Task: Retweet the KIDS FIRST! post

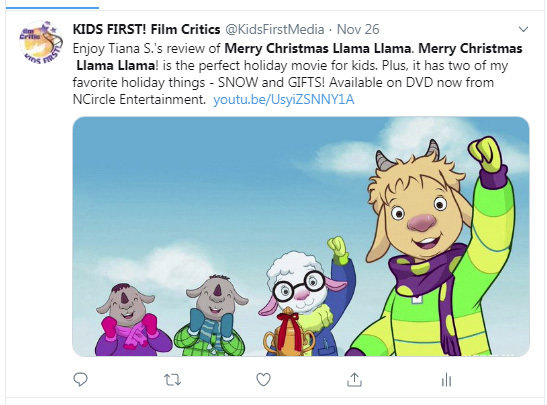Action: pyautogui.click(x=172, y=380)
